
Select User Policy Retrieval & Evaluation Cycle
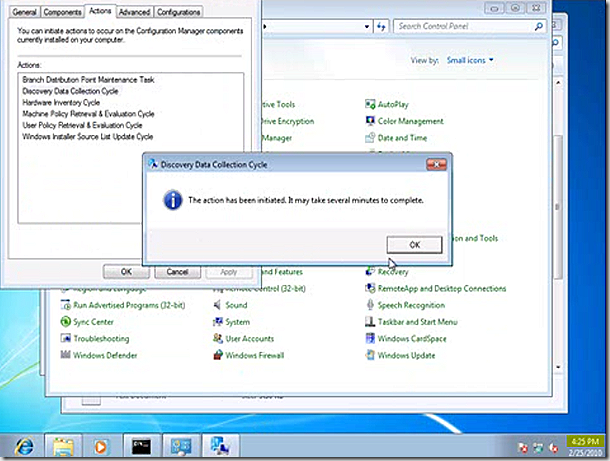(82, 125)
